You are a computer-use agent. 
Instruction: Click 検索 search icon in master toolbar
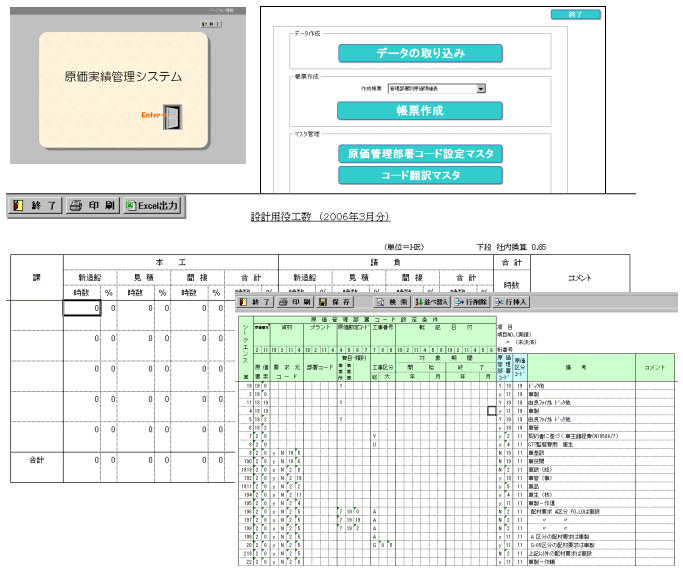(392, 302)
